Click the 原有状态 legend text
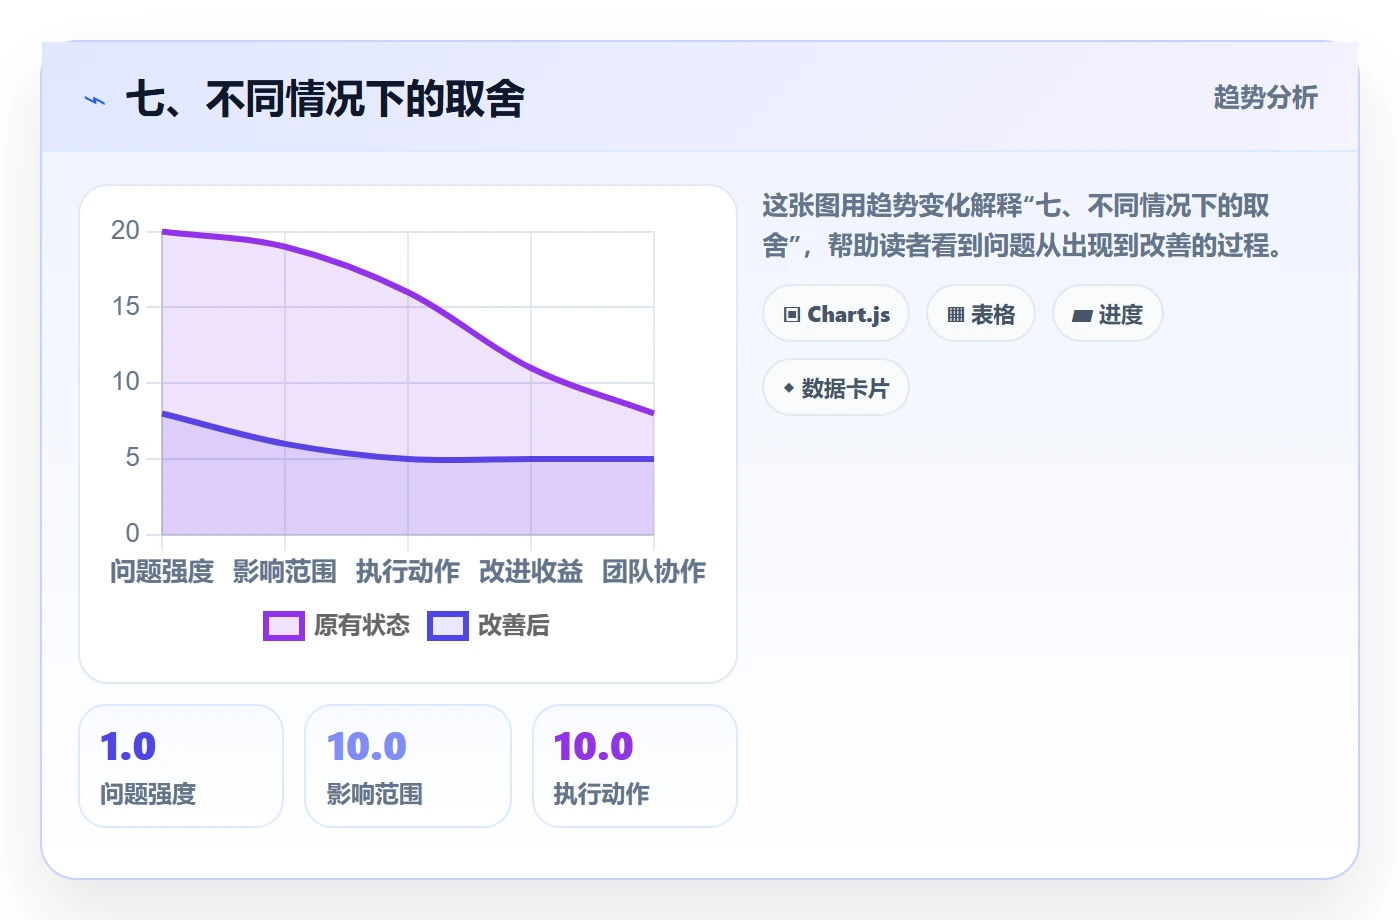The width and height of the screenshot is (1400, 920). point(362,626)
